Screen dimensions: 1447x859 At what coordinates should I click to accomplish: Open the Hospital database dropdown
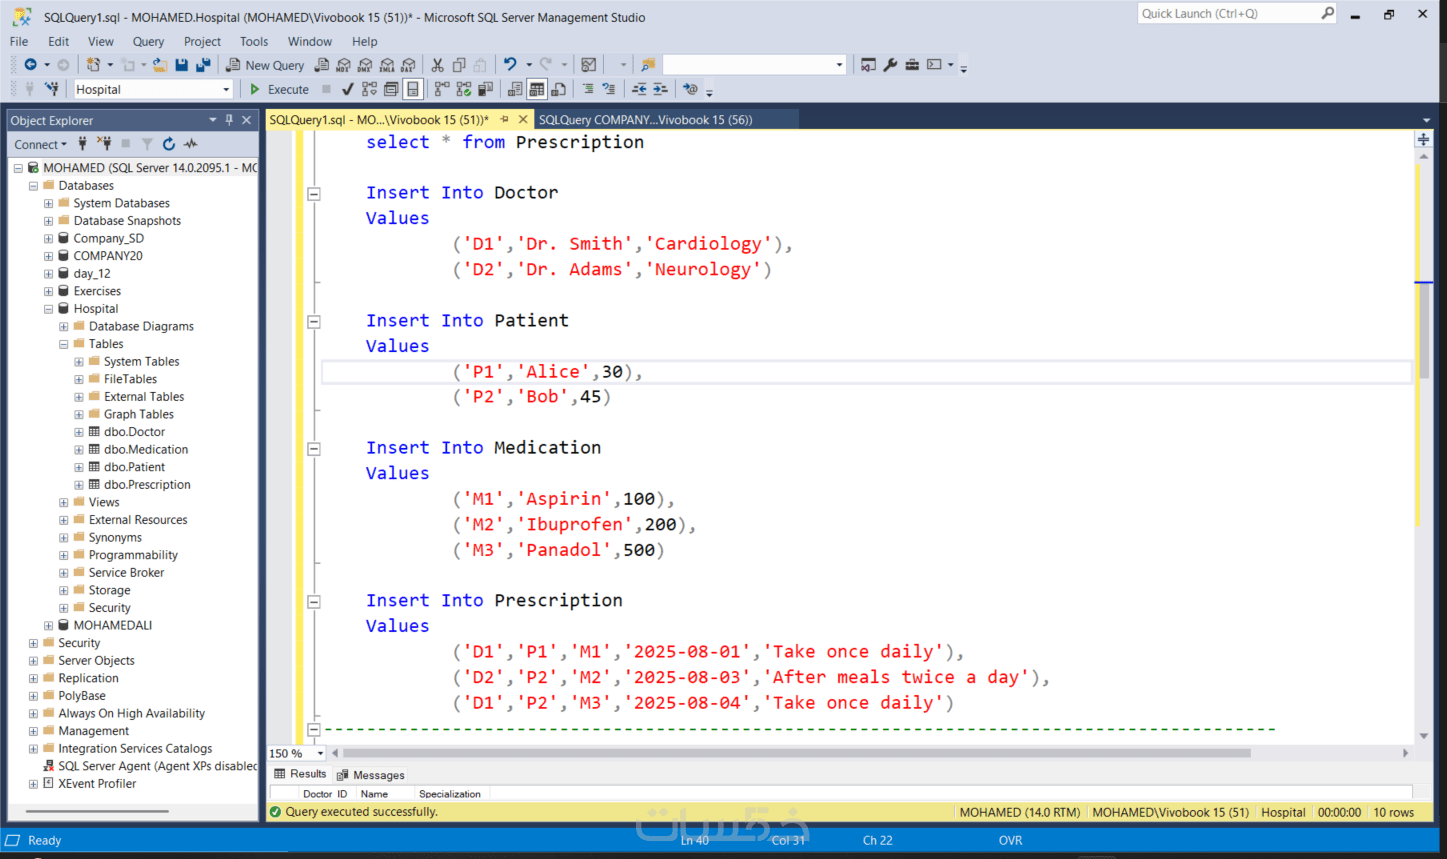click(226, 89)
